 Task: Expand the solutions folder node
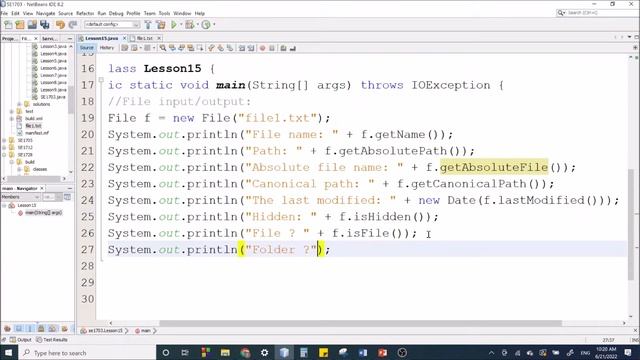(19, 104)
